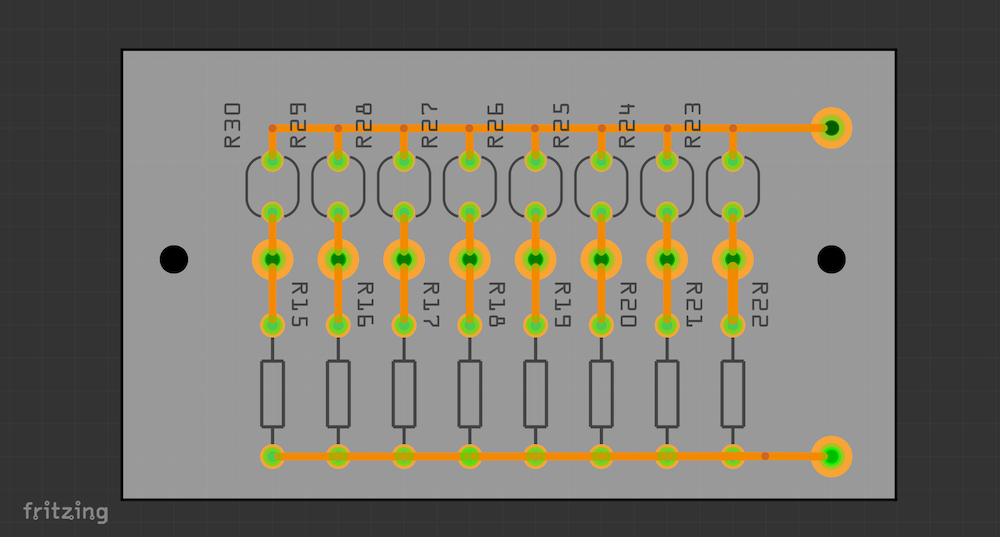Viewport: 1000px width, 537px height.
Task: Click the left black mounting hole
Action: pos(173,260)
